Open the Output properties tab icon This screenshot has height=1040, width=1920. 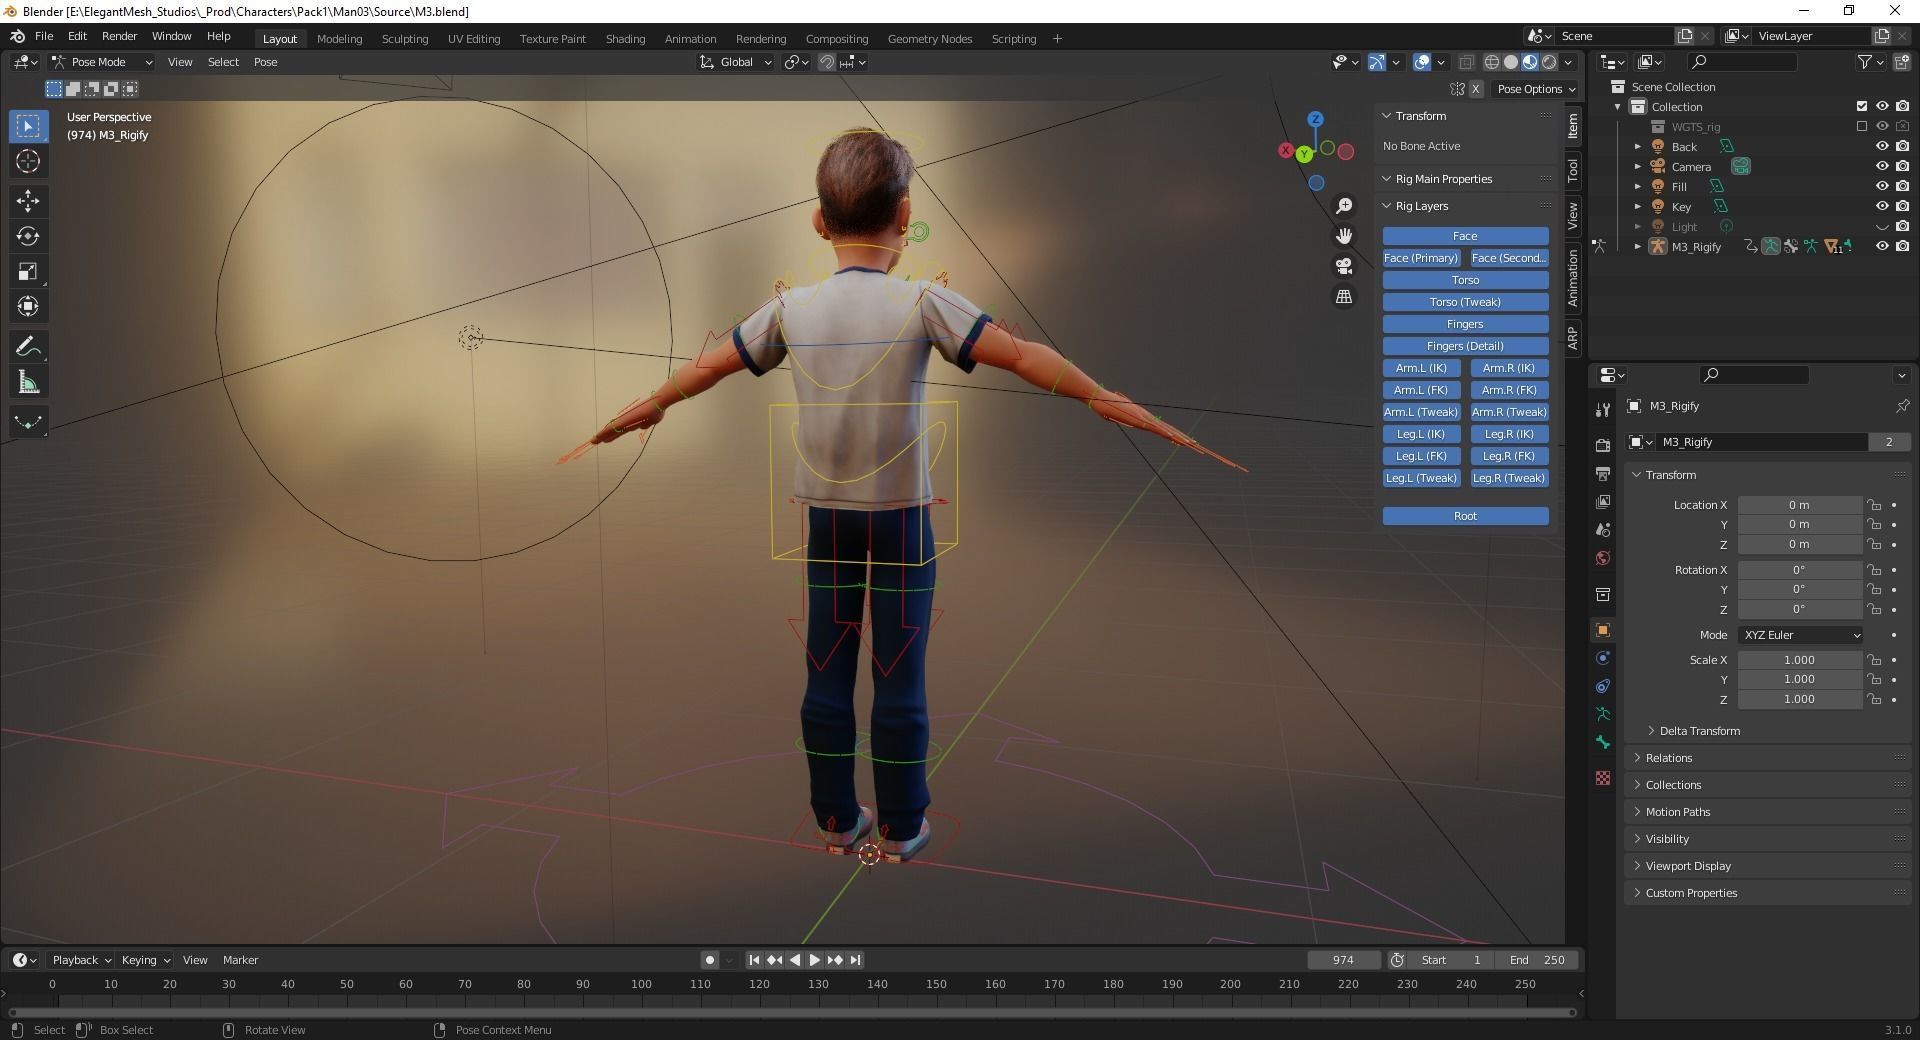pyautogui.click(x=1603, y=473)
